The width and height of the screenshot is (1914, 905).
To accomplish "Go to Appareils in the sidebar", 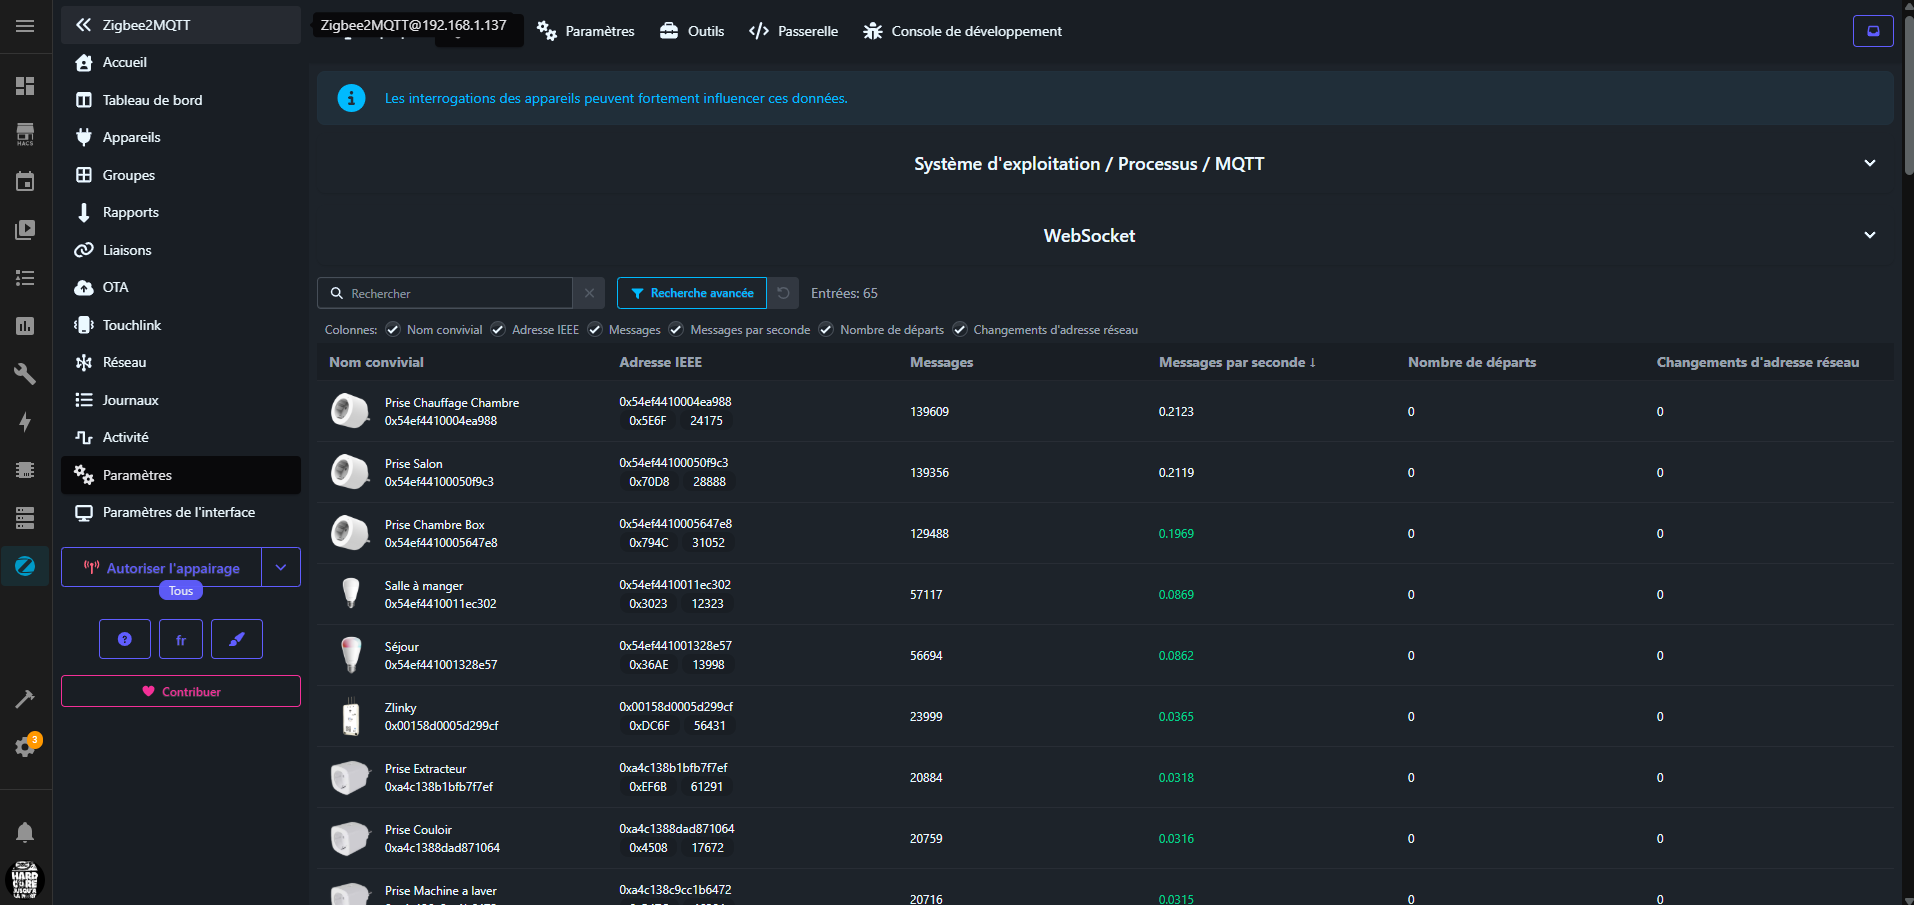I will click(131, 137).
